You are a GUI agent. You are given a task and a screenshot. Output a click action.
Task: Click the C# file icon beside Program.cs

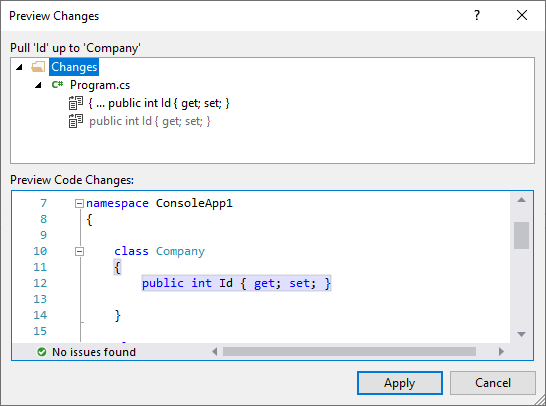click(x=57, y=85)
